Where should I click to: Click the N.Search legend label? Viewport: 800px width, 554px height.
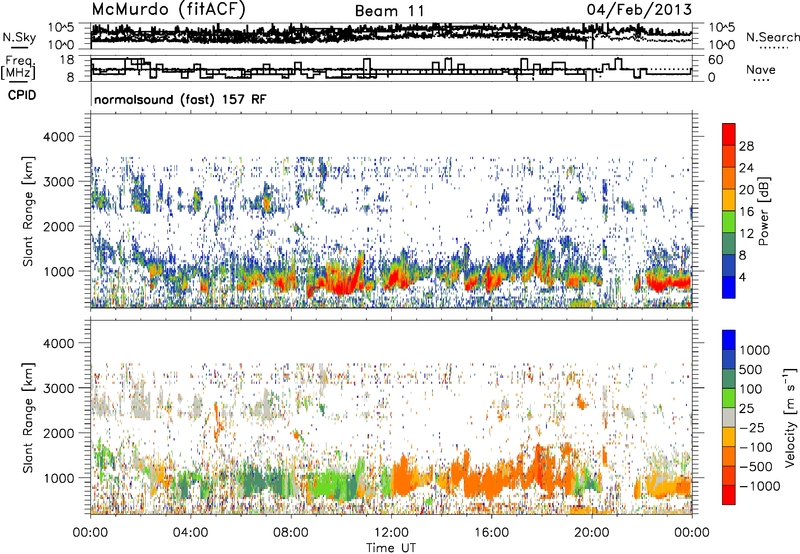pos(772,37)
